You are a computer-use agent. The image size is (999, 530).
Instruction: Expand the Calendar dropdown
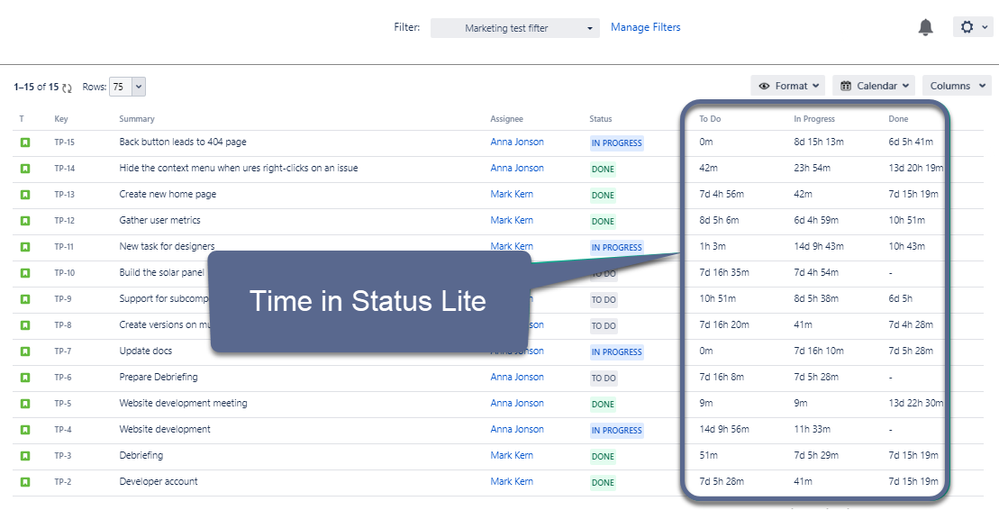873,85
